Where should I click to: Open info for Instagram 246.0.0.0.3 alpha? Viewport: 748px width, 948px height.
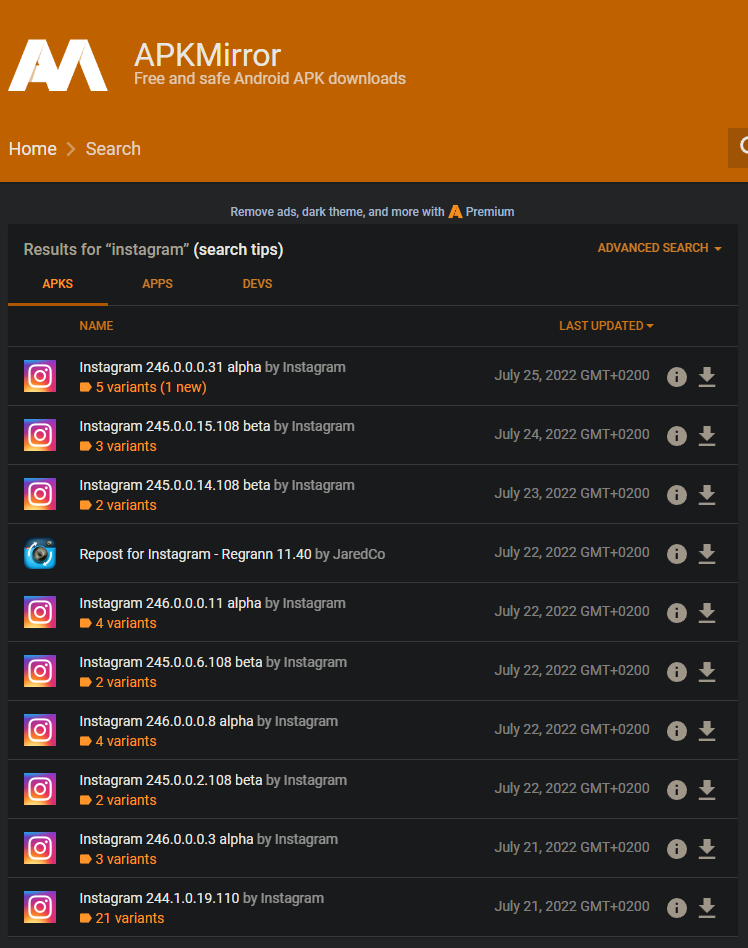(677, 848)
